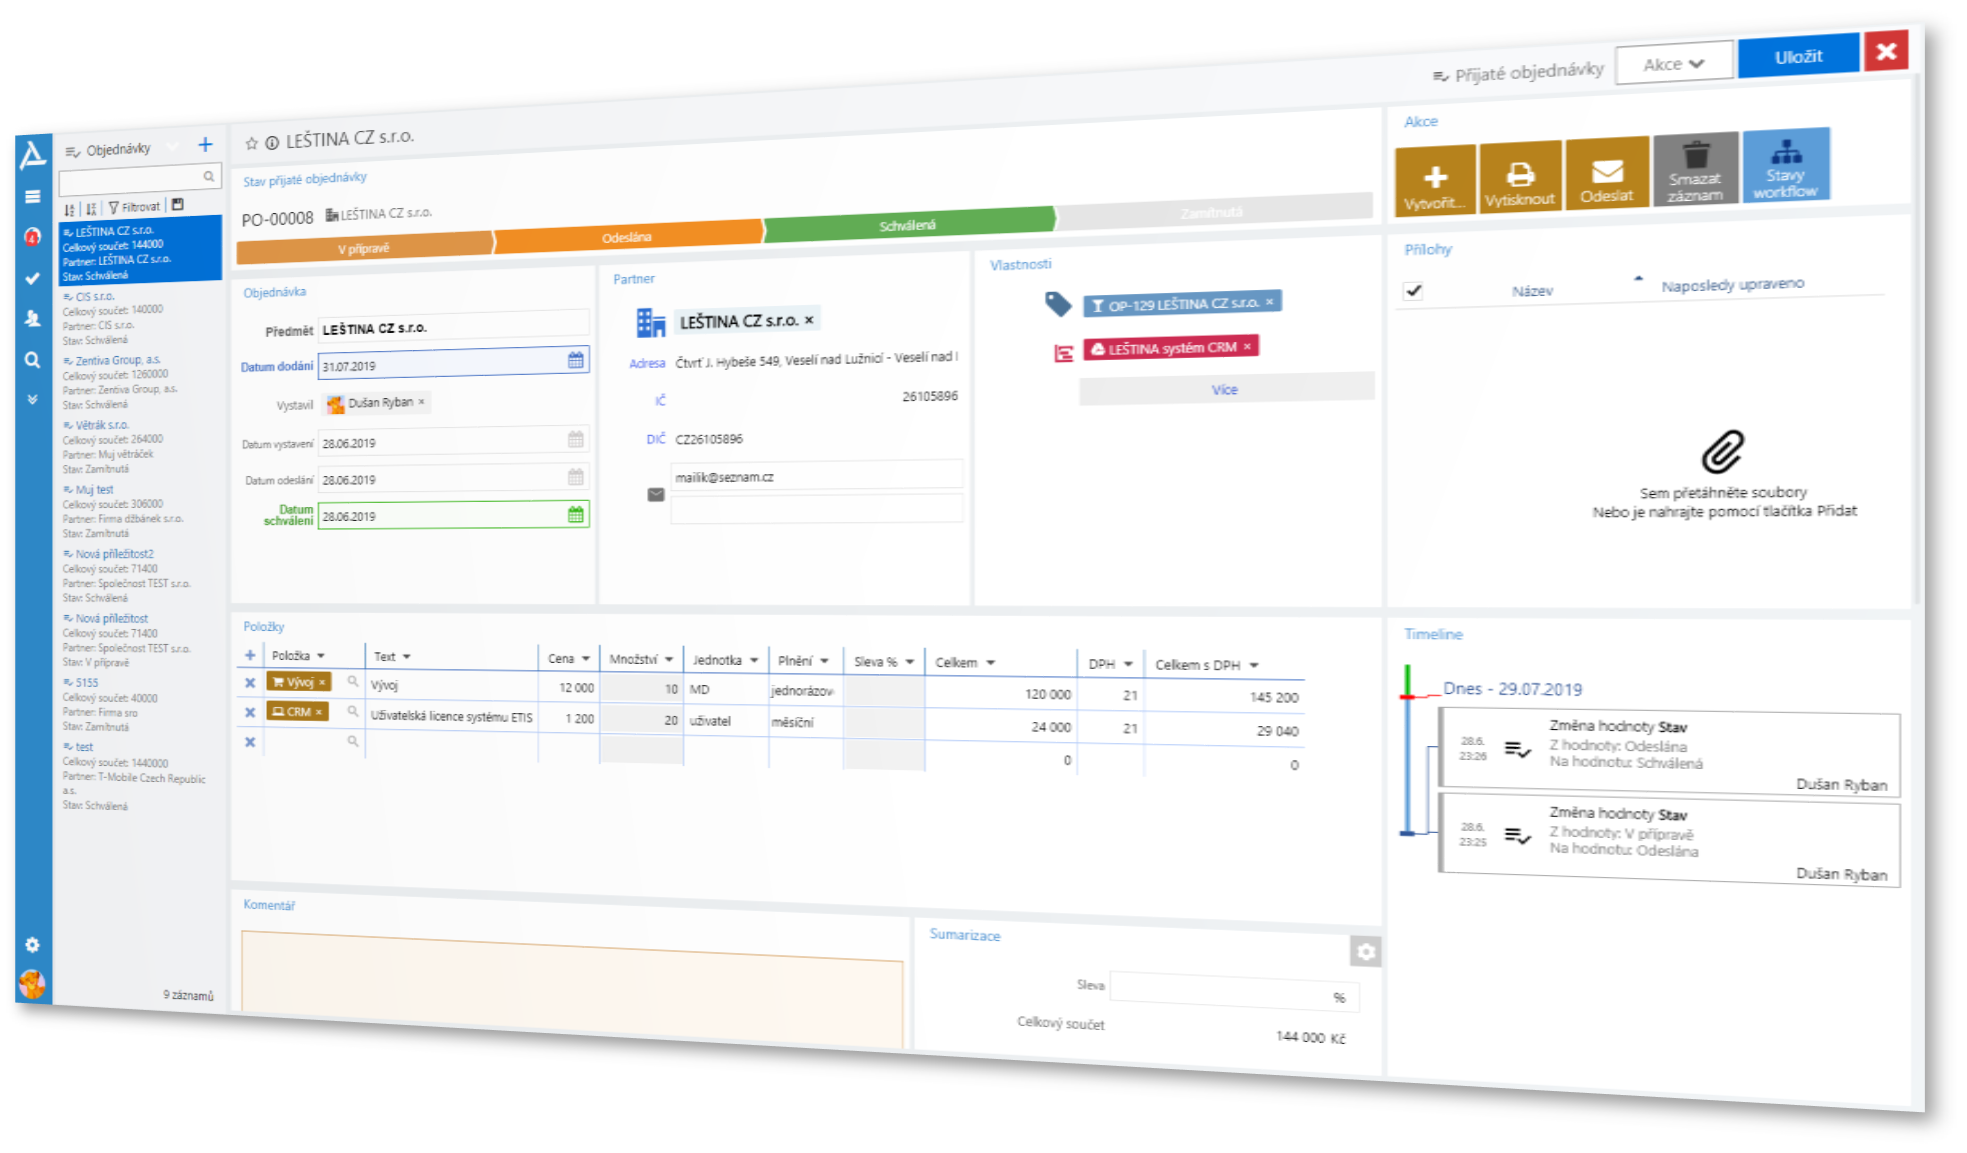Open the Akce dropdown
Screen dimensions: 1967x1153
pyautogui.click(x=1675, y=63)
